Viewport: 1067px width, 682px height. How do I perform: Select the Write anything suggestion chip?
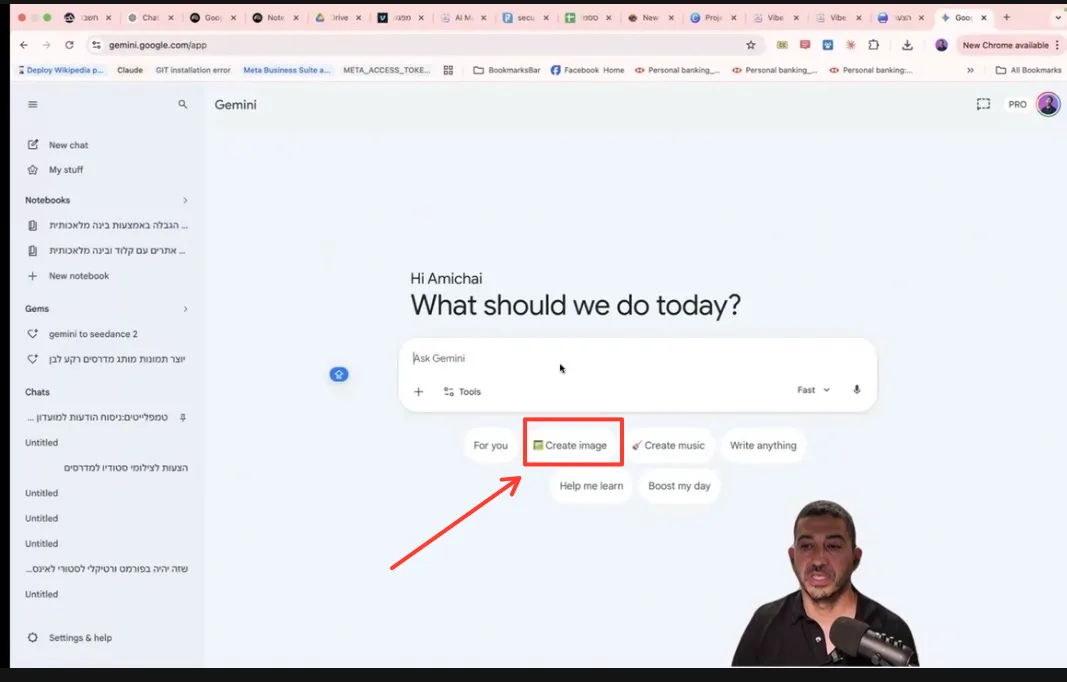click(763, 445)
